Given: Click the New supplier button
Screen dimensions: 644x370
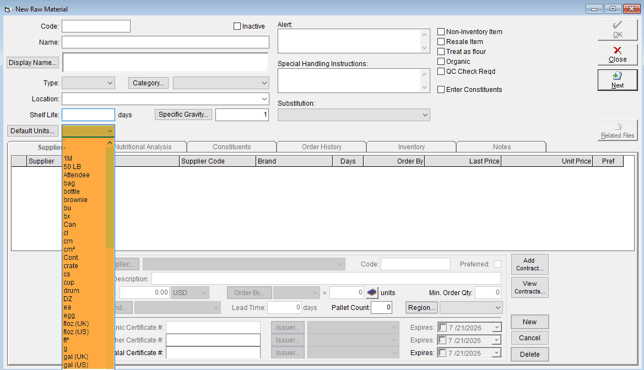Looking at the screenshot, I should [529, 322].
